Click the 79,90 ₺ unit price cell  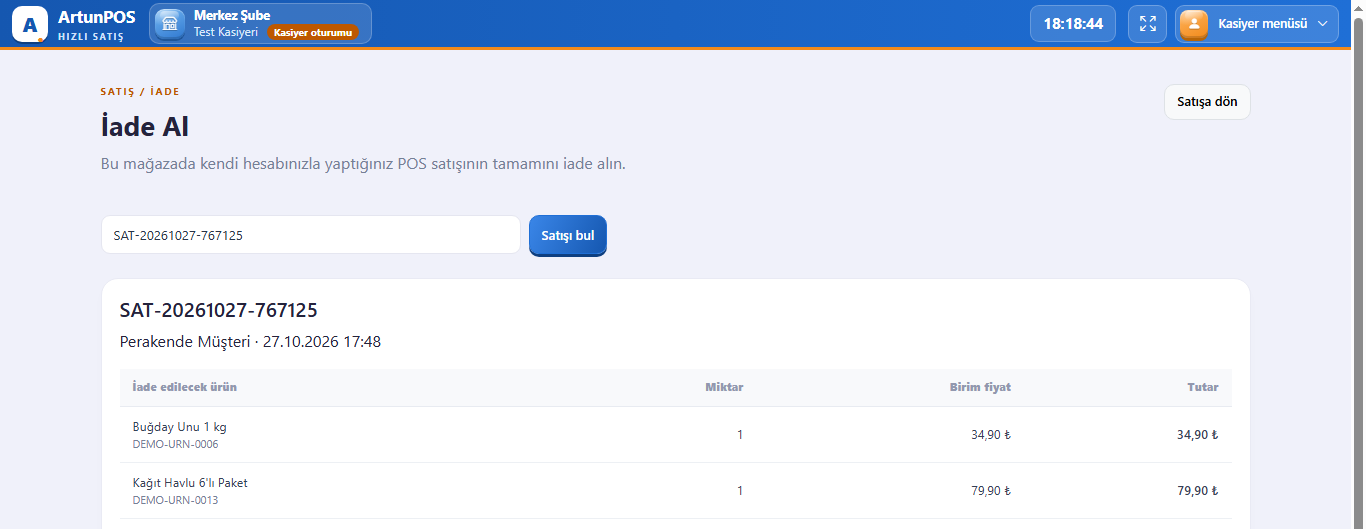point(991,491)
